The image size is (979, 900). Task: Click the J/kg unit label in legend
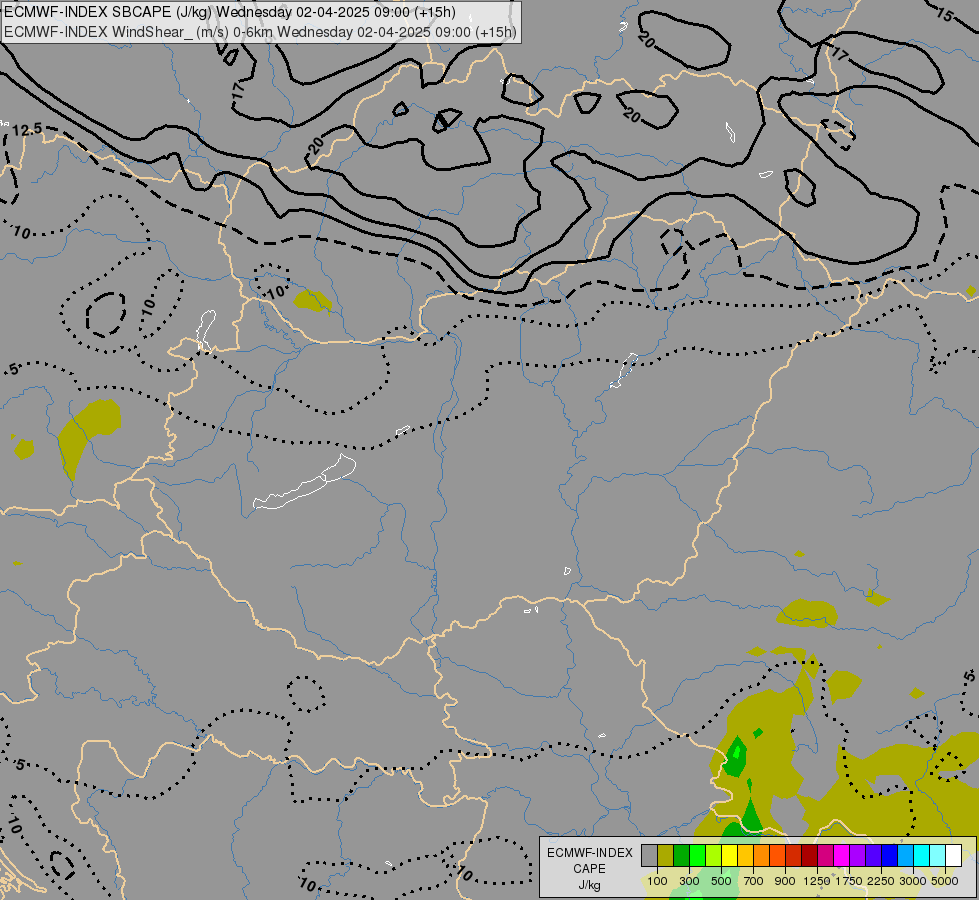coord(589,885)
